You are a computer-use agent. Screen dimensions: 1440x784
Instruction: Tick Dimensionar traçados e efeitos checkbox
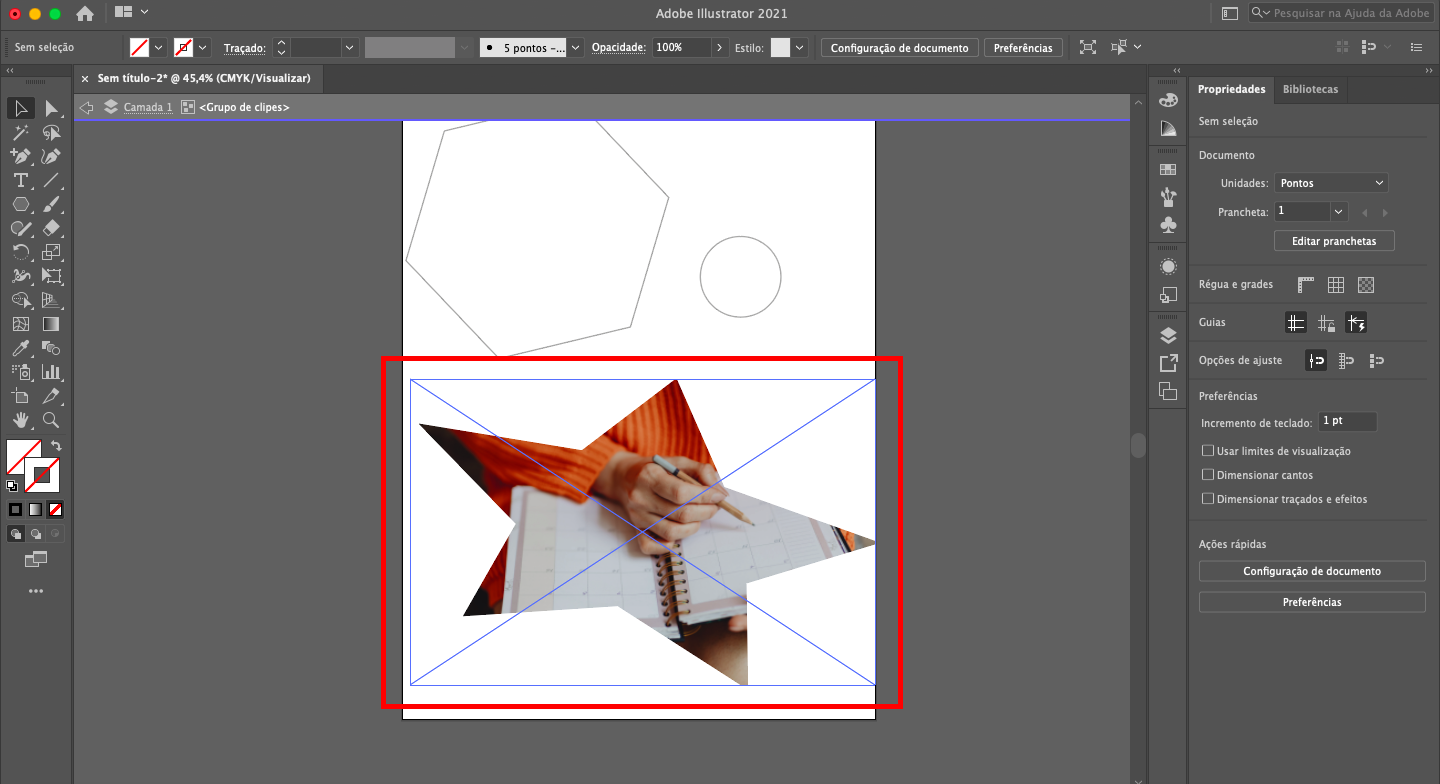(1208, 499)
